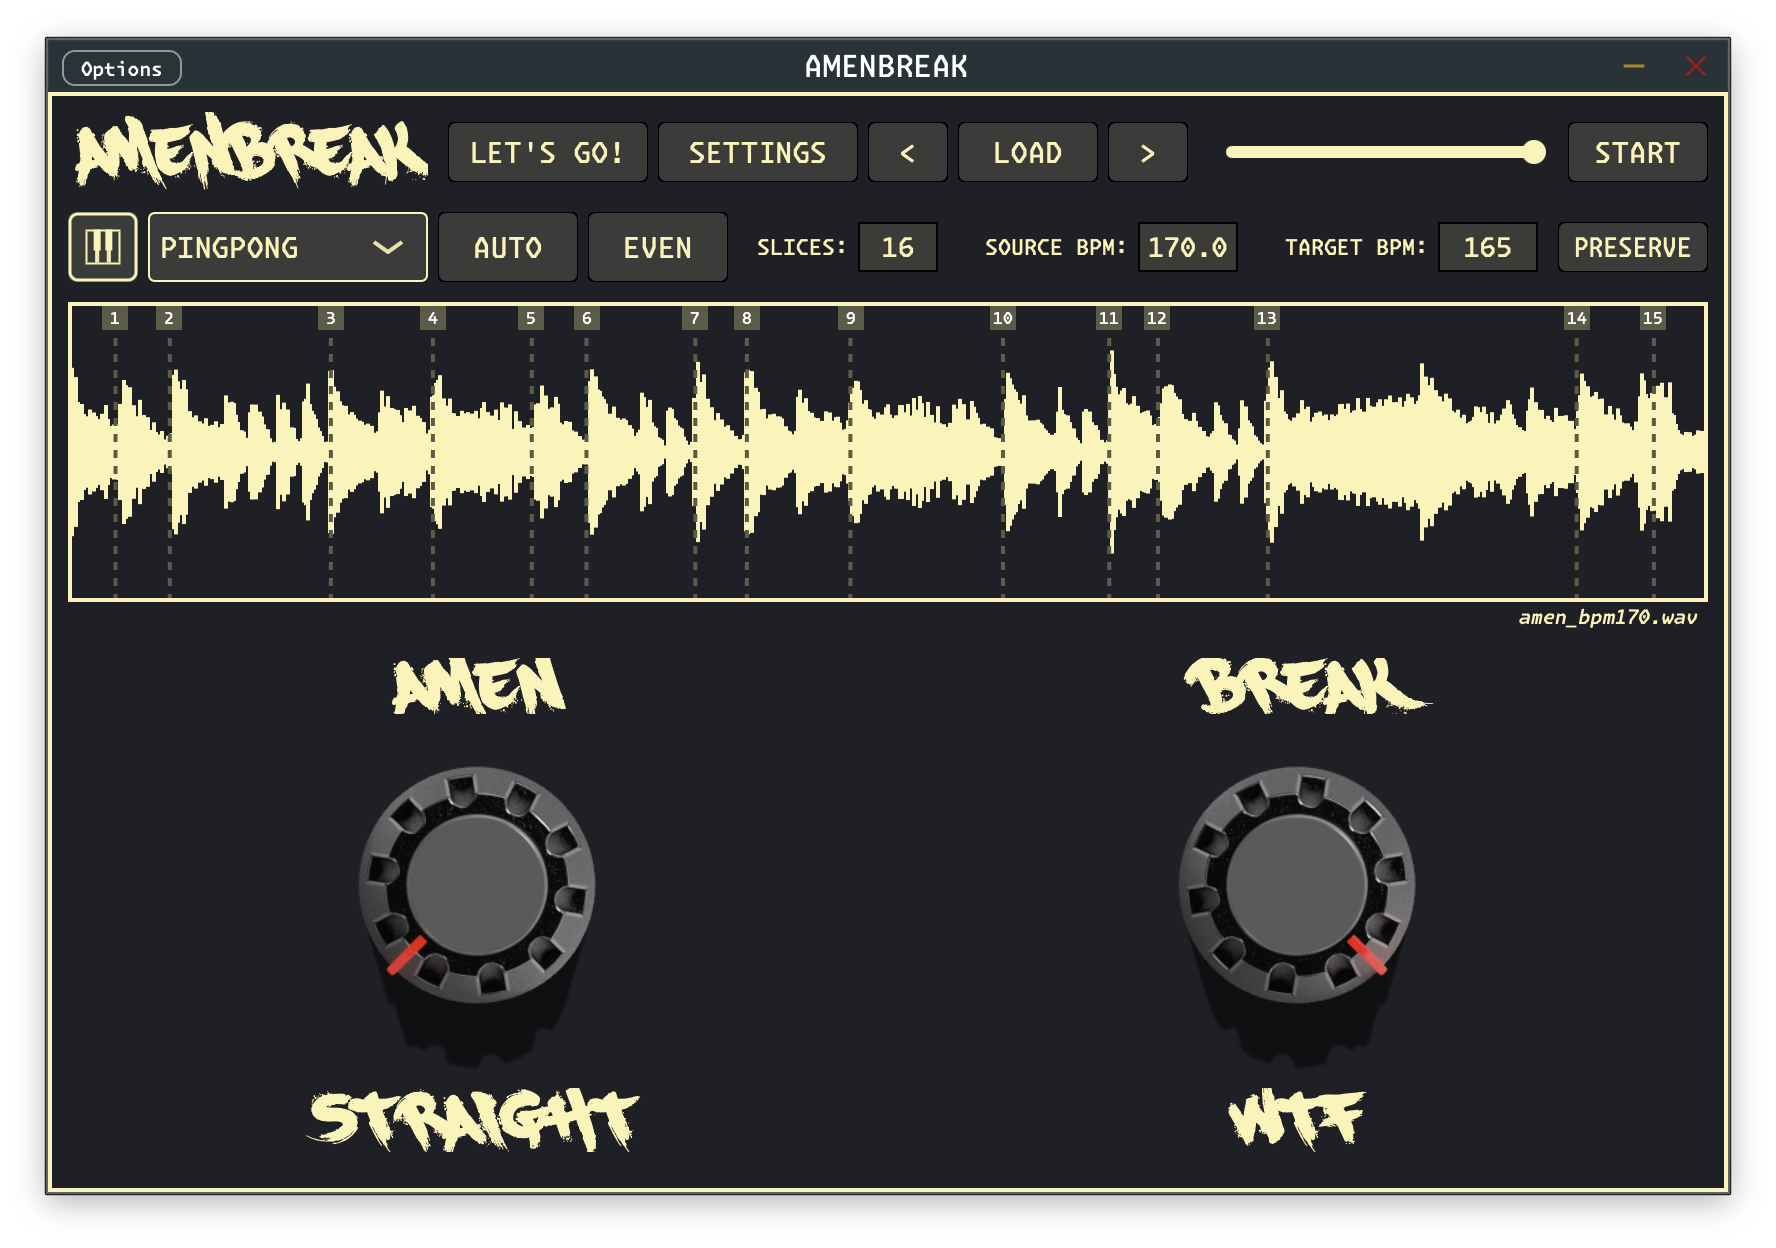Open the Options menu
Image resolution: width=1776 pixels, height=1248 pixels.
pos(120,68)
